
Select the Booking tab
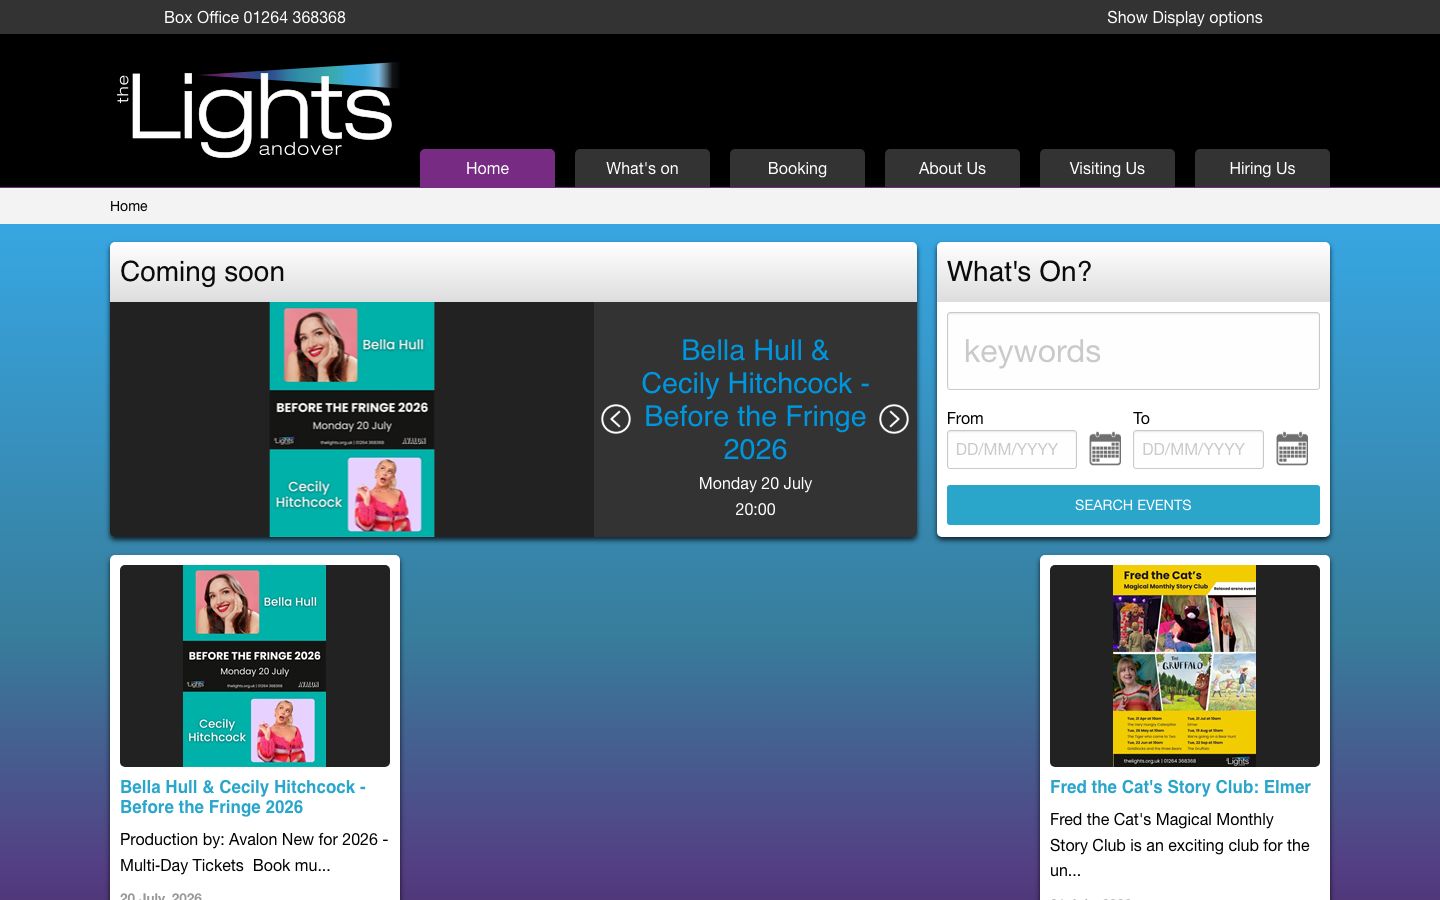click(x=797, y=168)
